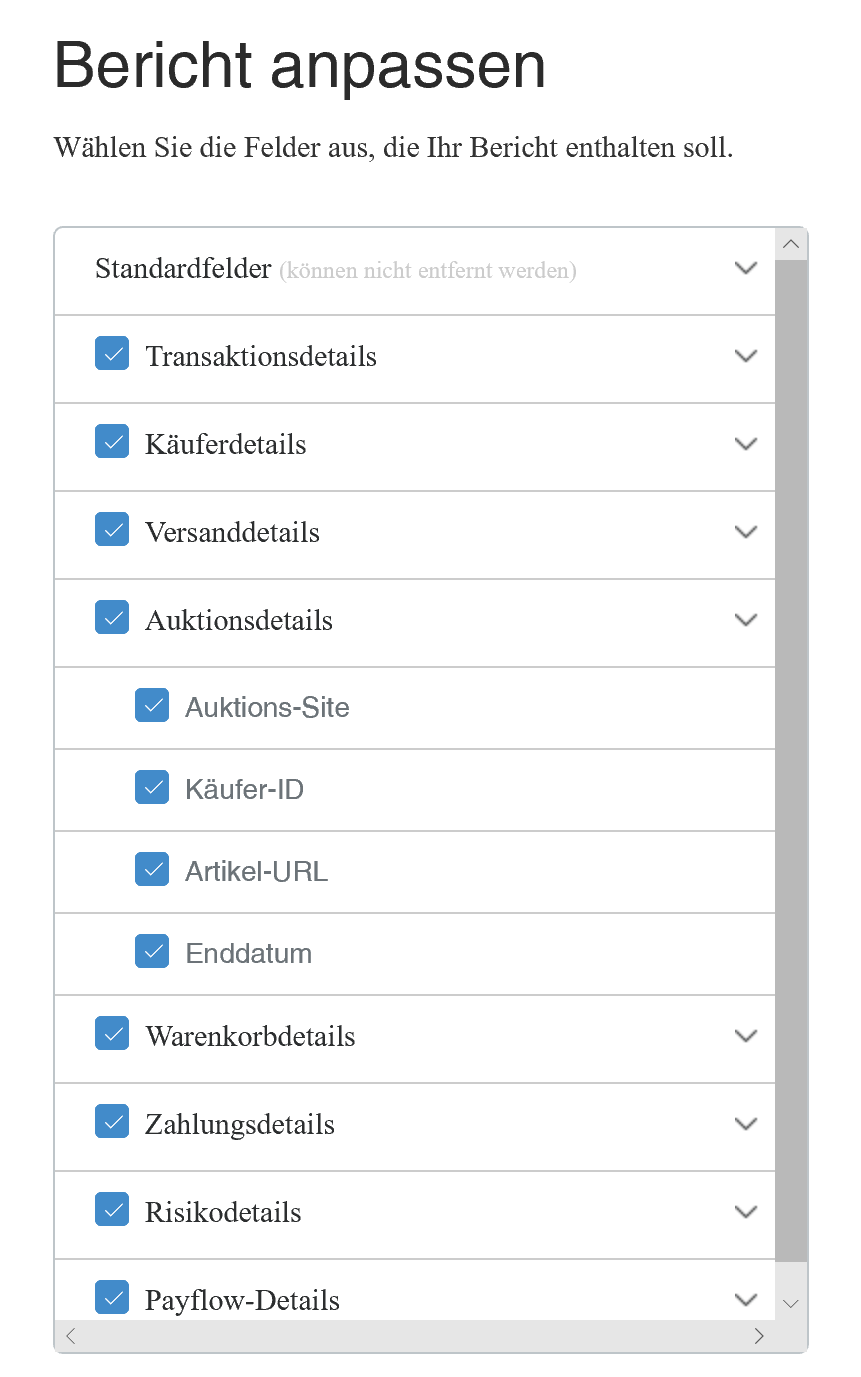This screenshot has height=1377, width=861.
Task: Expand the Warenkorbdetails chevron
Action: (746, 1036)
